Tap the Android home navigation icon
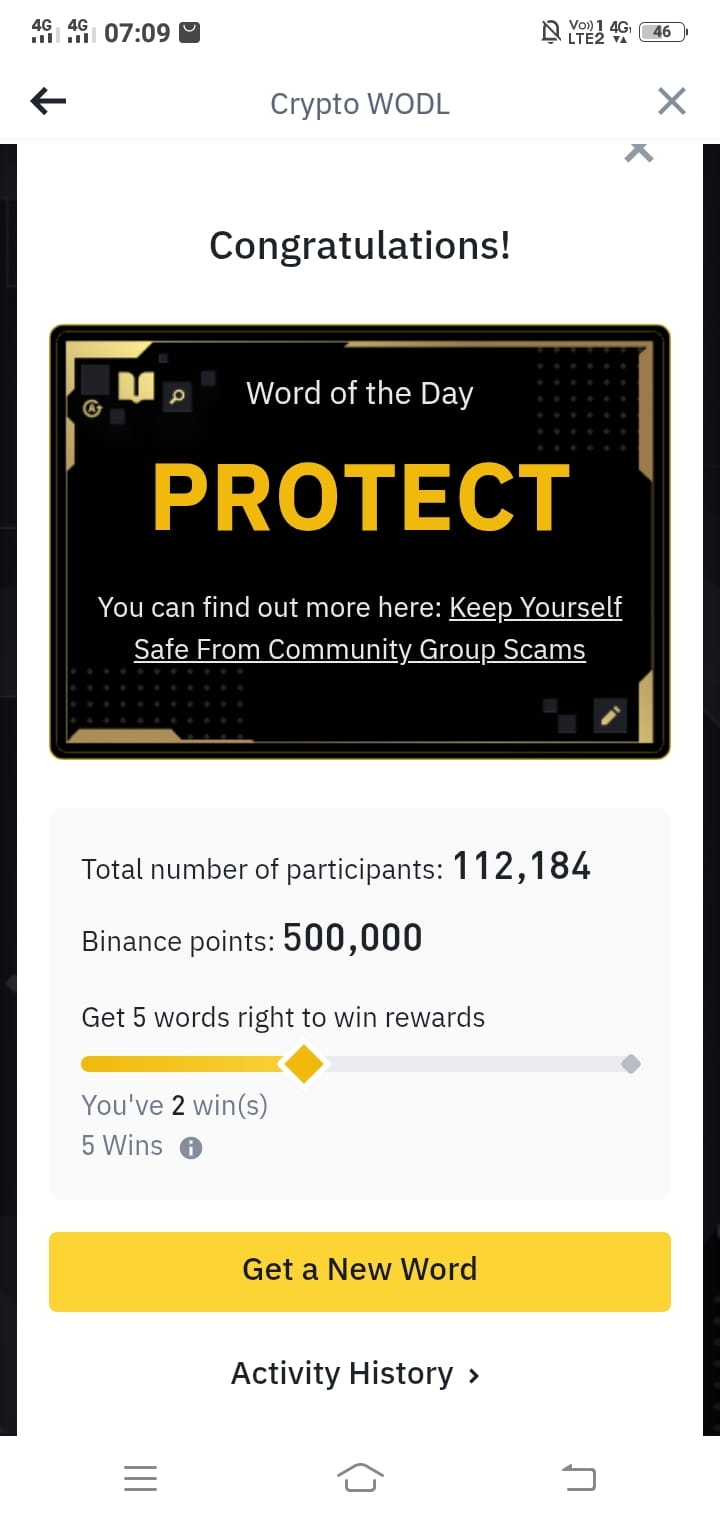Image resolution: width=720 pixels, height=1520 pixels. pyautogui.click(x=360, y=1477)
